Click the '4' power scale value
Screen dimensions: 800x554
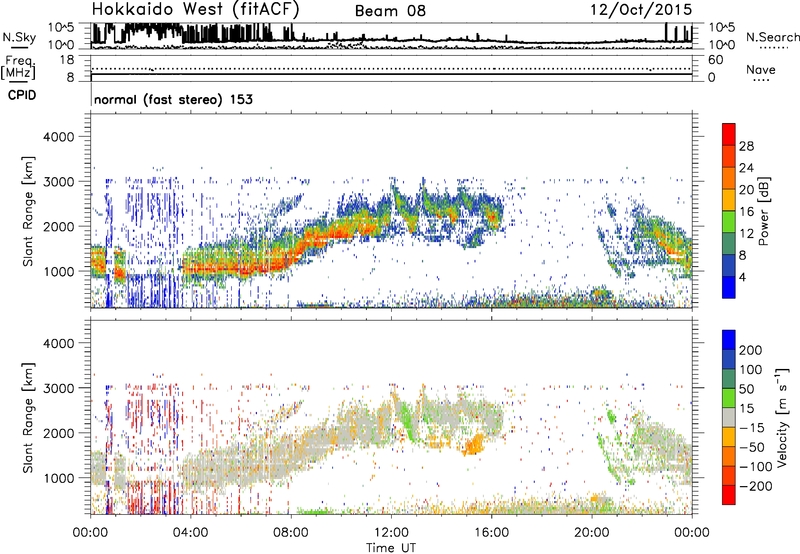[x=743, y=277]
